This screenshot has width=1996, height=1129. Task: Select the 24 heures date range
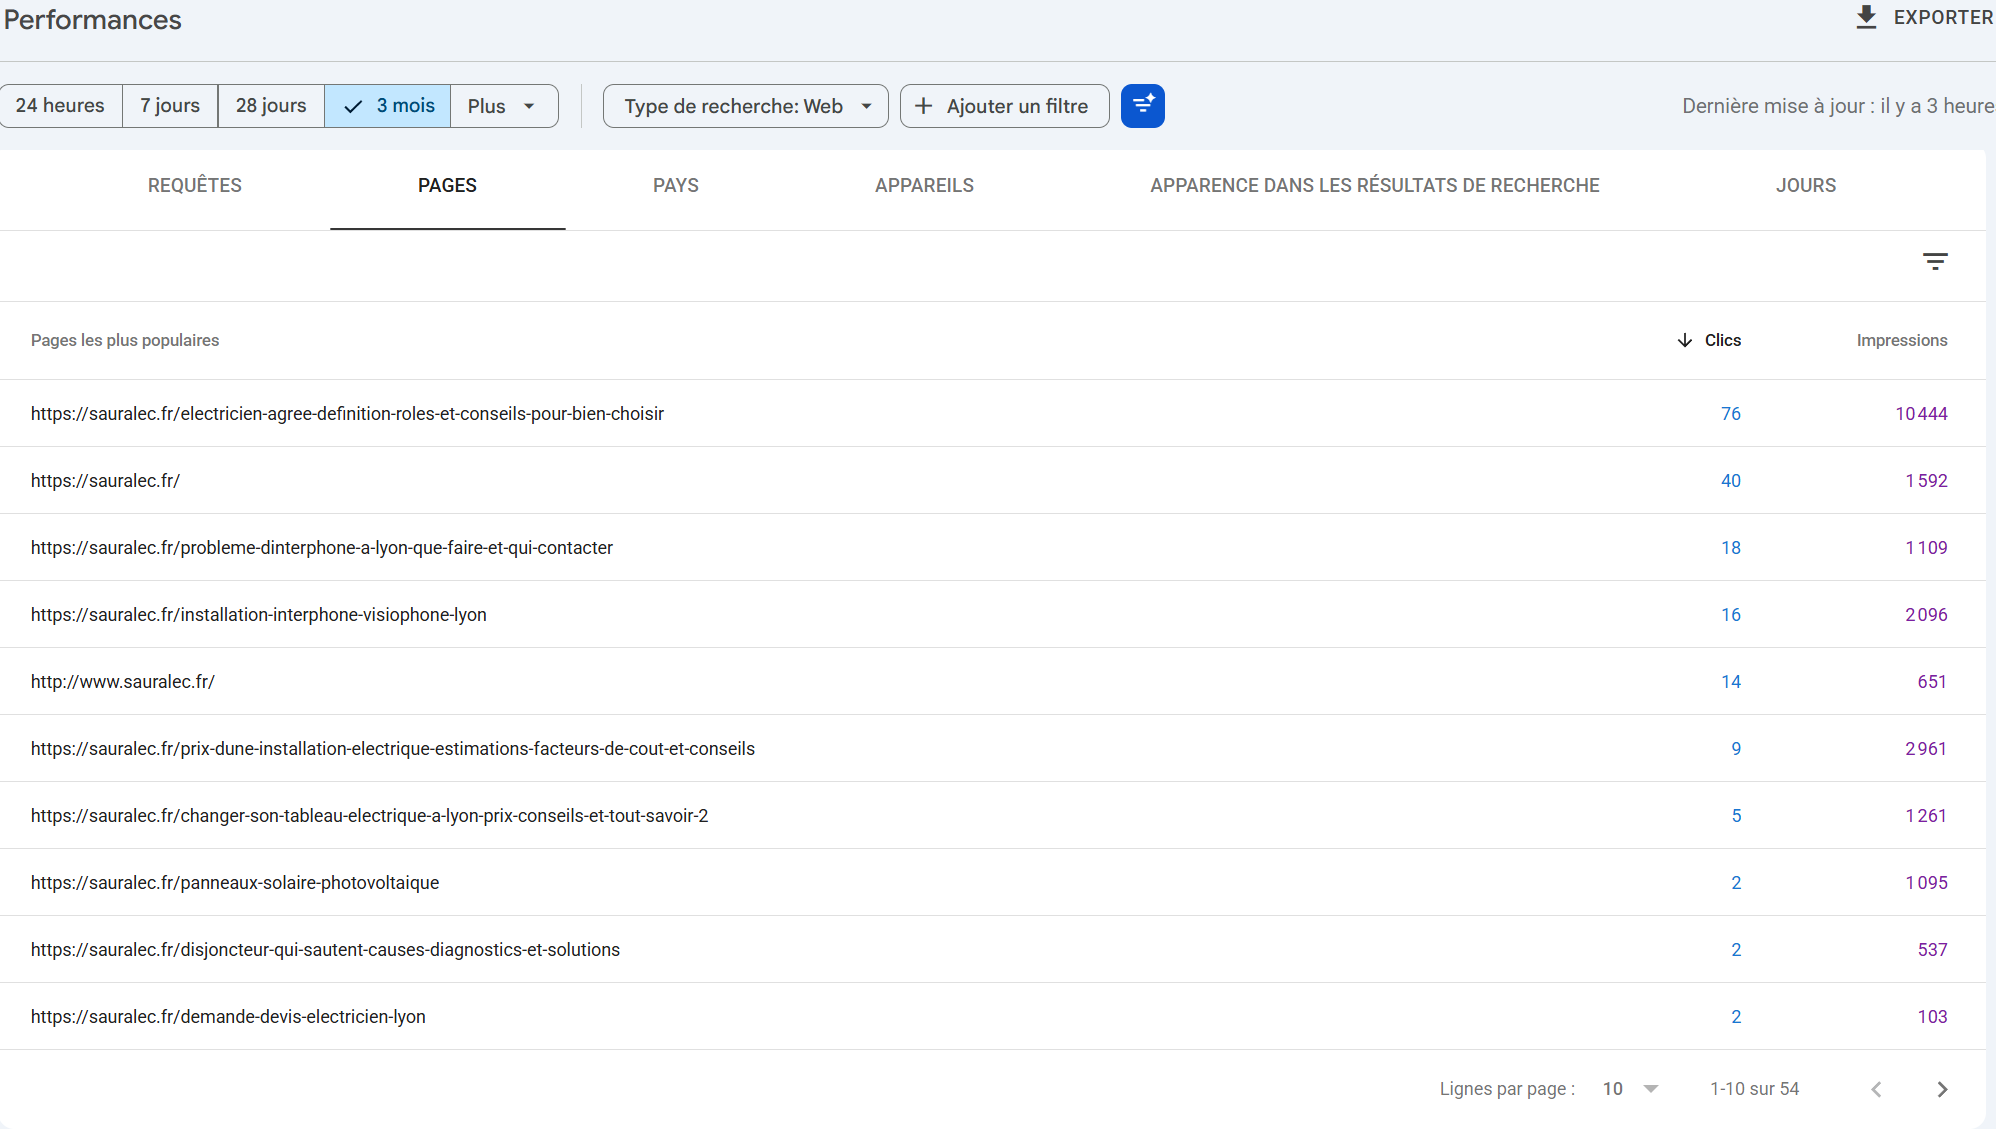click(60, 106)
